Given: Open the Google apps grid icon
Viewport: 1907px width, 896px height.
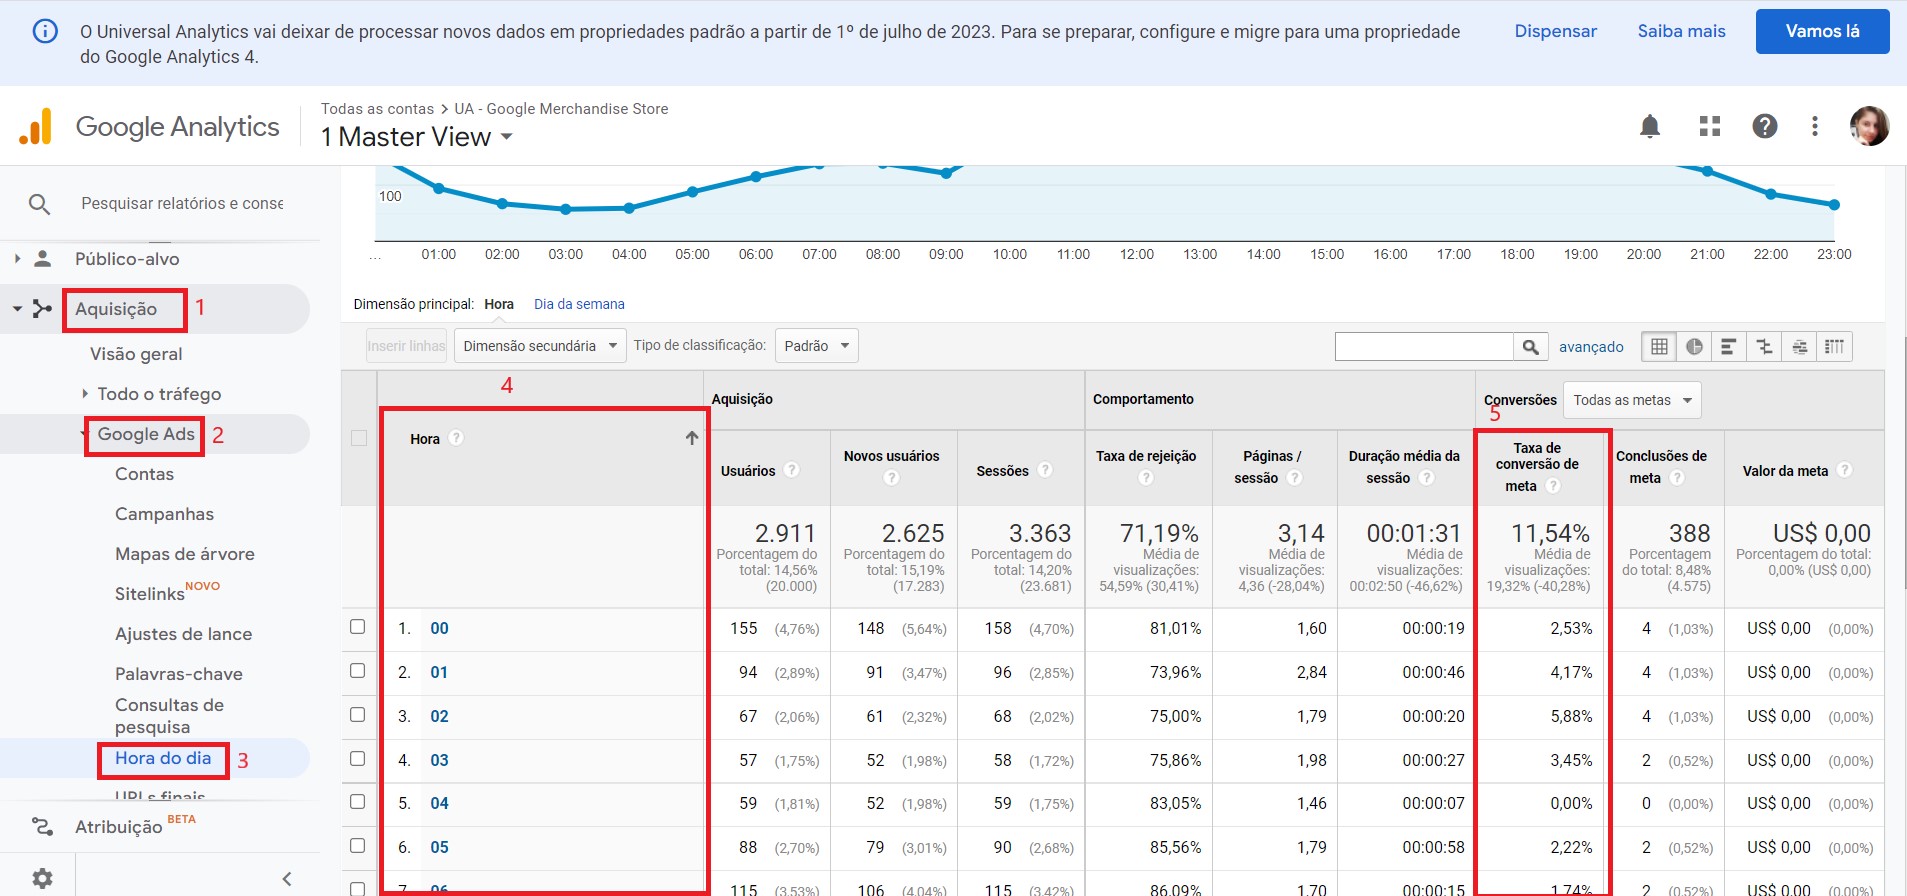Looking at the screenshot, I should pos(1710,126).
